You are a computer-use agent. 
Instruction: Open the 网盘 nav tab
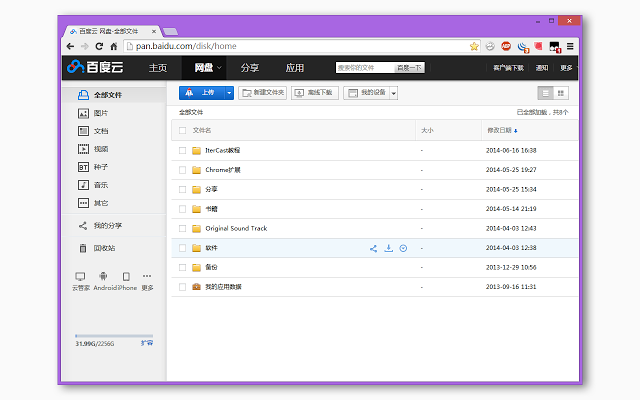pyautogui.click(x=204, y=68)
